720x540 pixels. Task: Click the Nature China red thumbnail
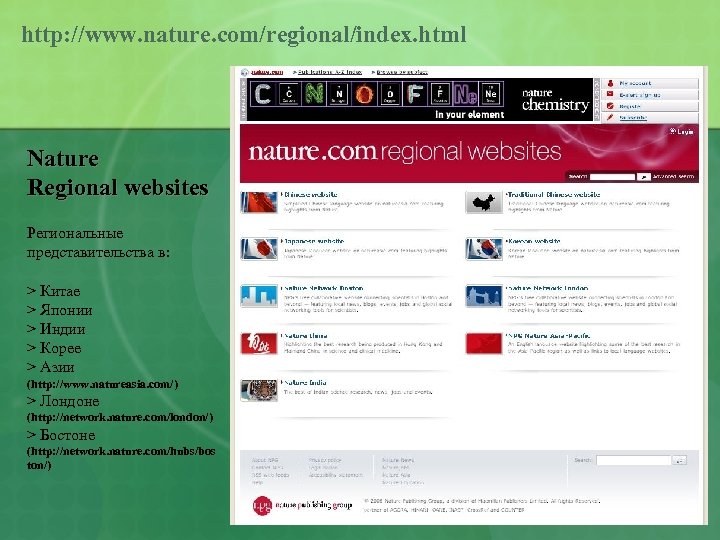click(259, 344)
